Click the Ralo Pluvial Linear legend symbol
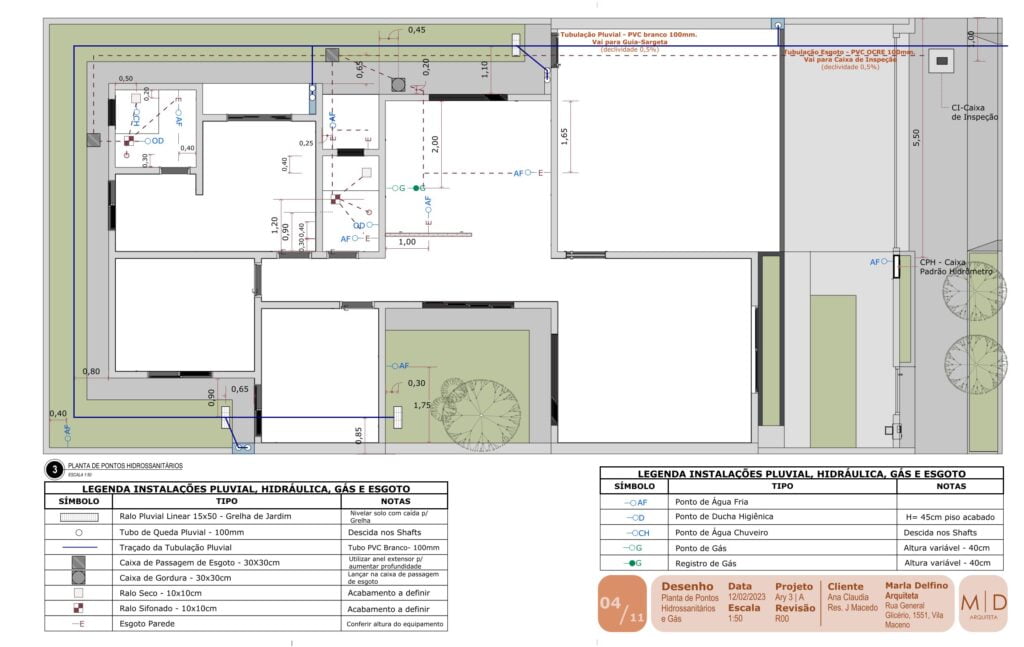The height and width of the screenshot is (647, 1024). (78, 517)
